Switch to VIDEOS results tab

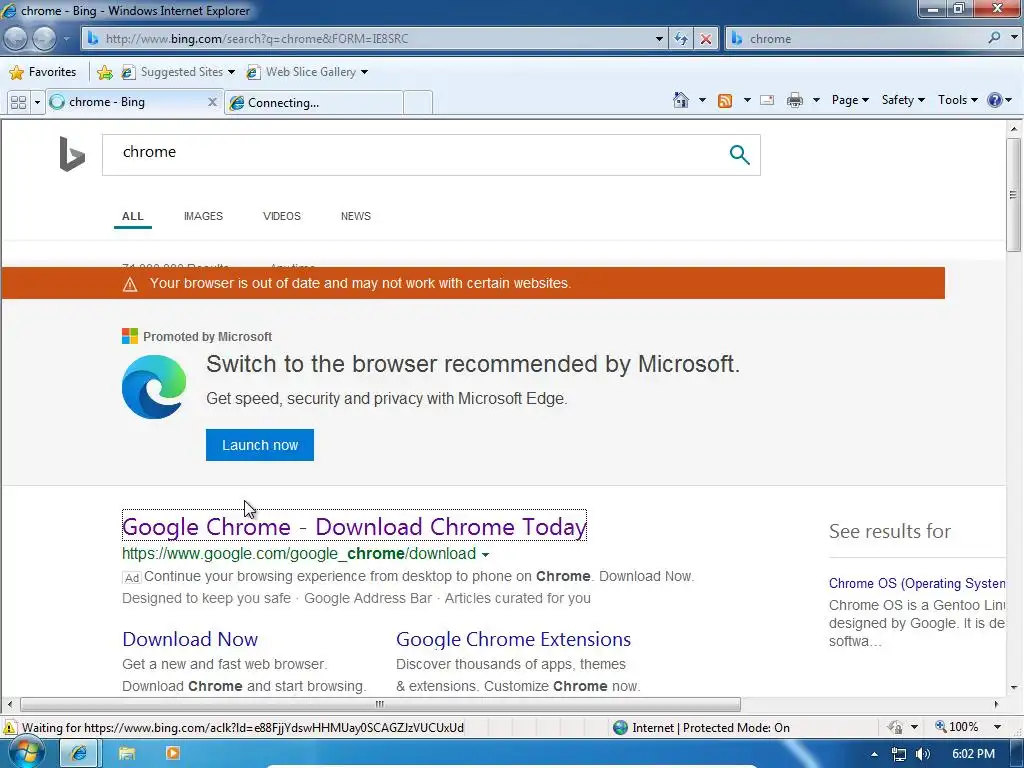click(281, 216)
